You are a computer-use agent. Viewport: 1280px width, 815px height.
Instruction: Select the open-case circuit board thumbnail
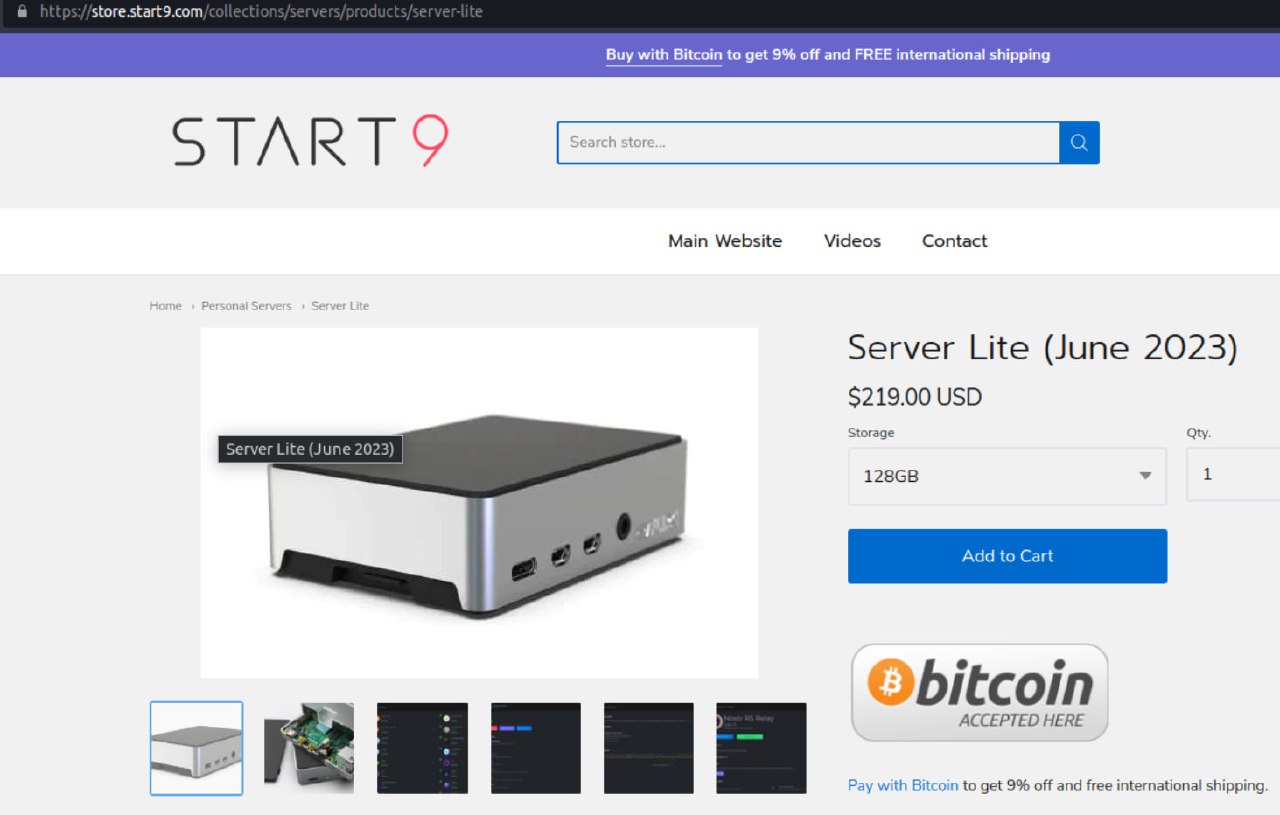(309, 748)
